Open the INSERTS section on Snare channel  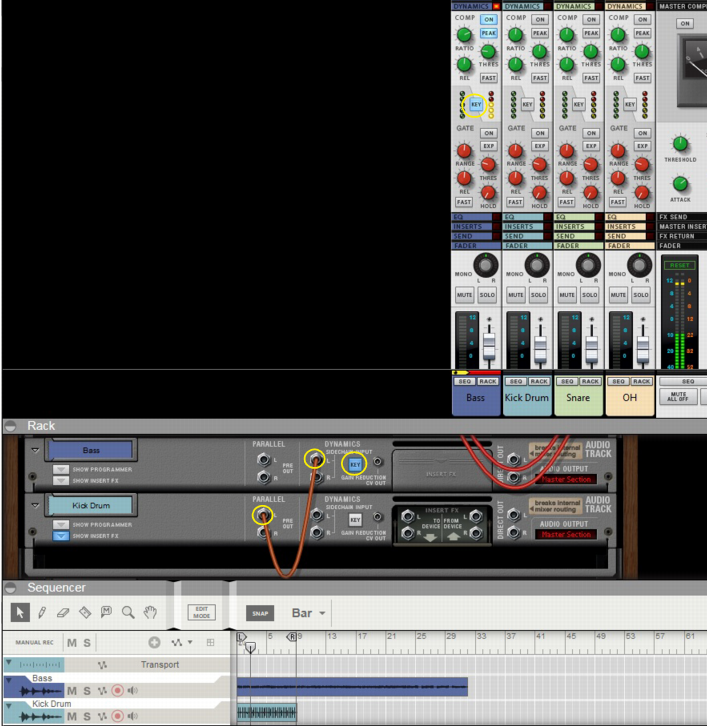578,227
